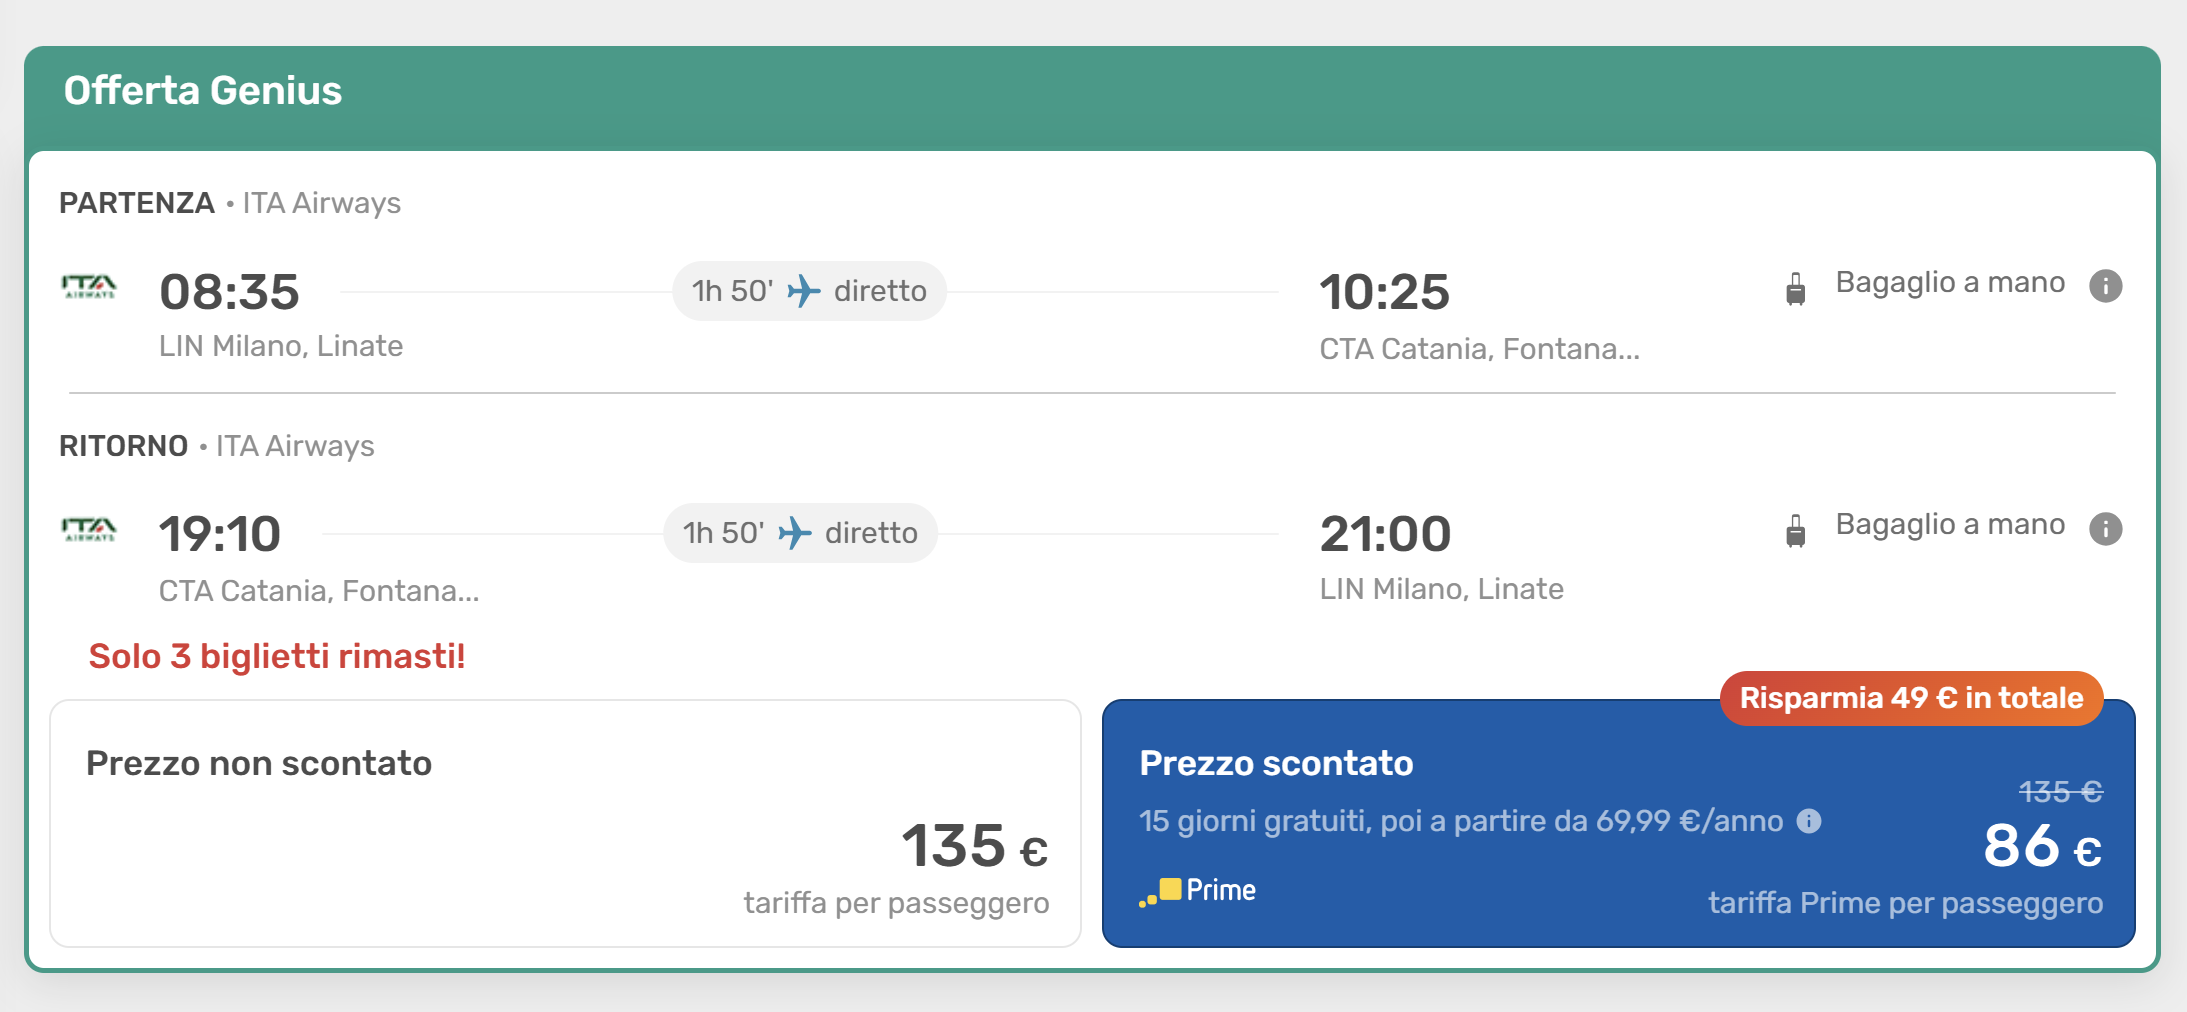
Task: Click the 08:35 departure time
Action: point(230,292)
